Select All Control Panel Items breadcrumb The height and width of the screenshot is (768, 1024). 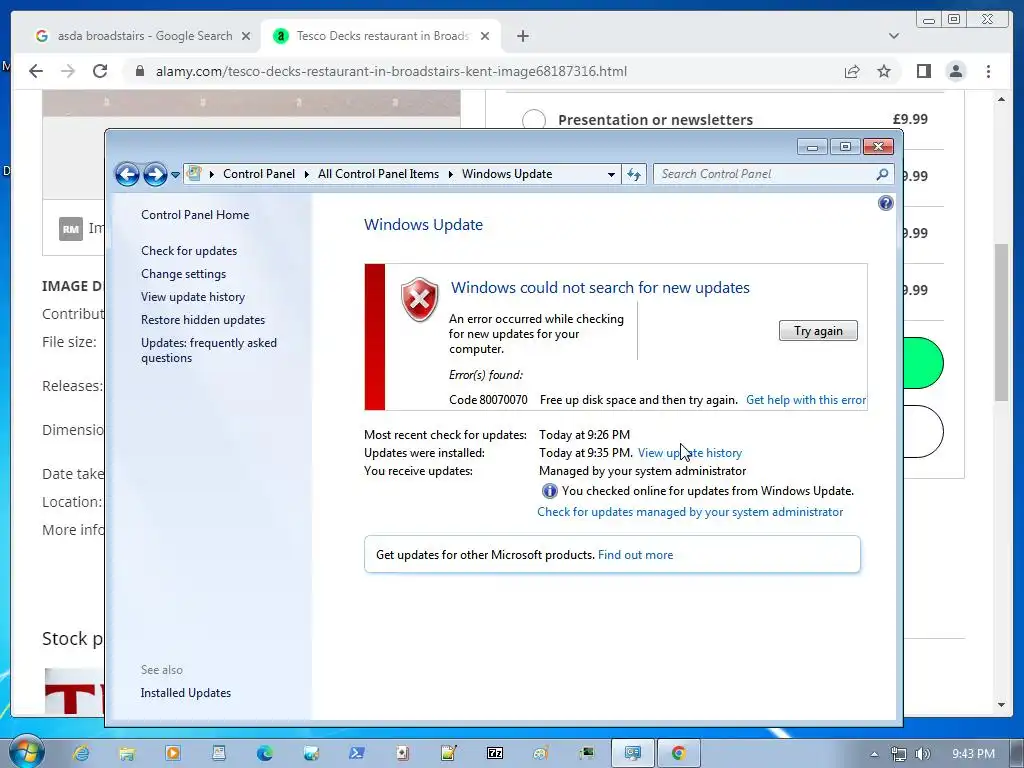click(x=378, y=174)
